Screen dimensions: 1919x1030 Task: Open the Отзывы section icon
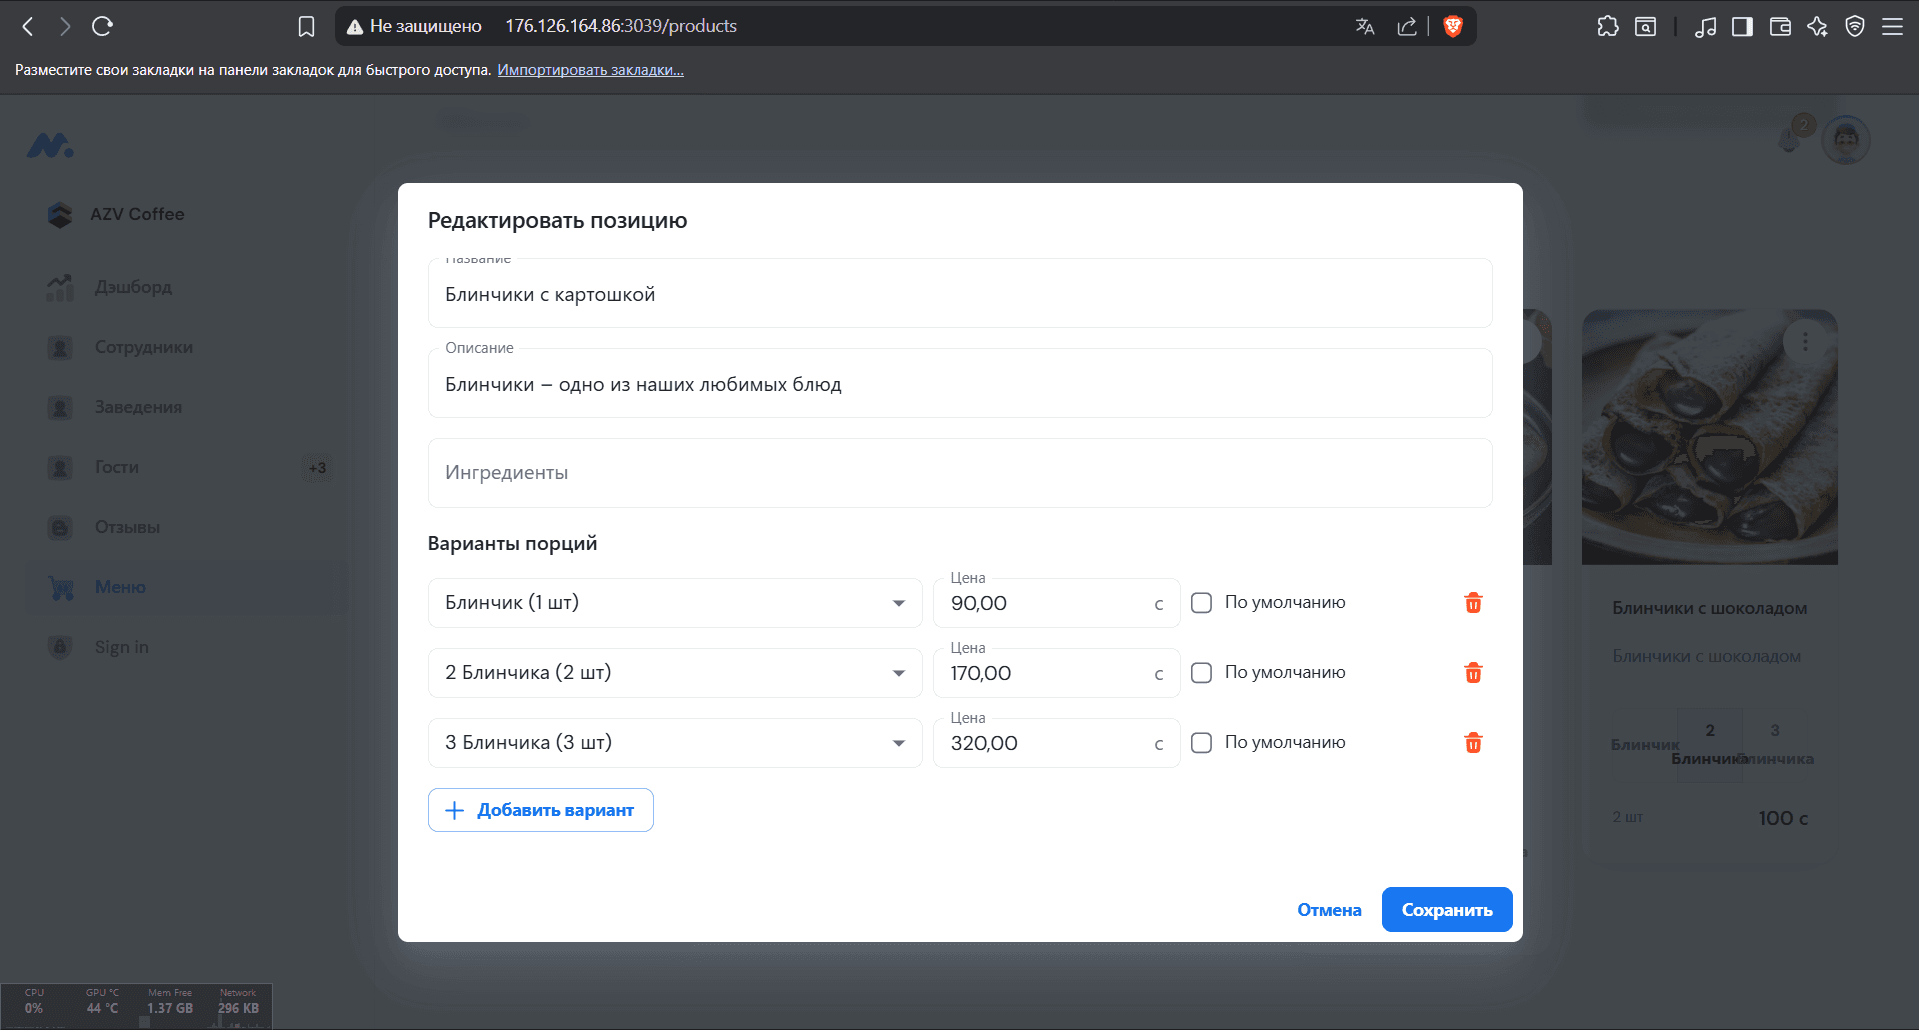click(x=60, y=527)
